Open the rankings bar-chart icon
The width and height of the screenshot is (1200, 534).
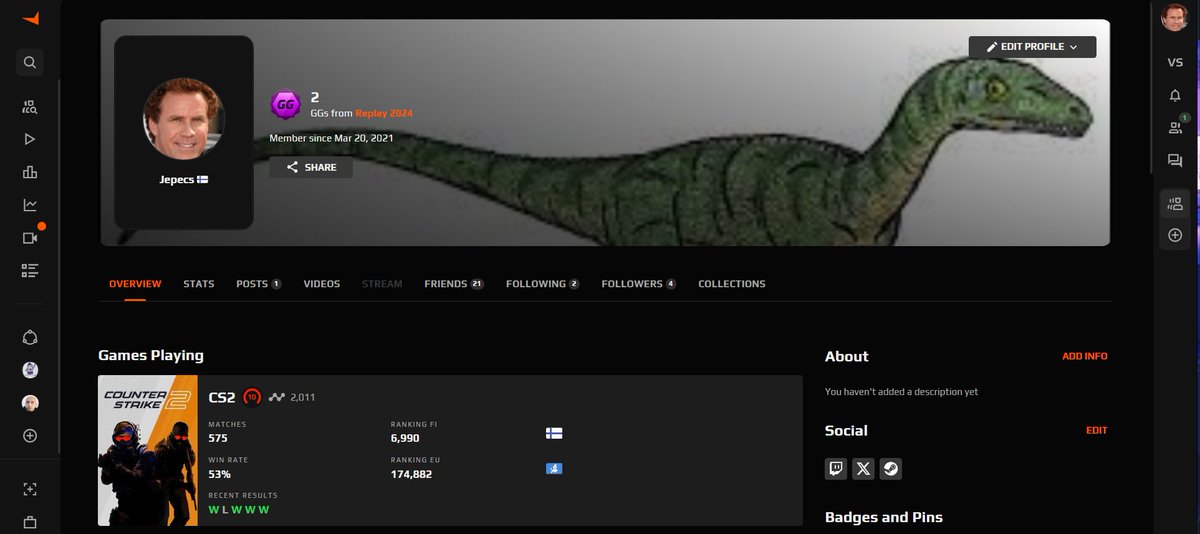tap(30, 172)
